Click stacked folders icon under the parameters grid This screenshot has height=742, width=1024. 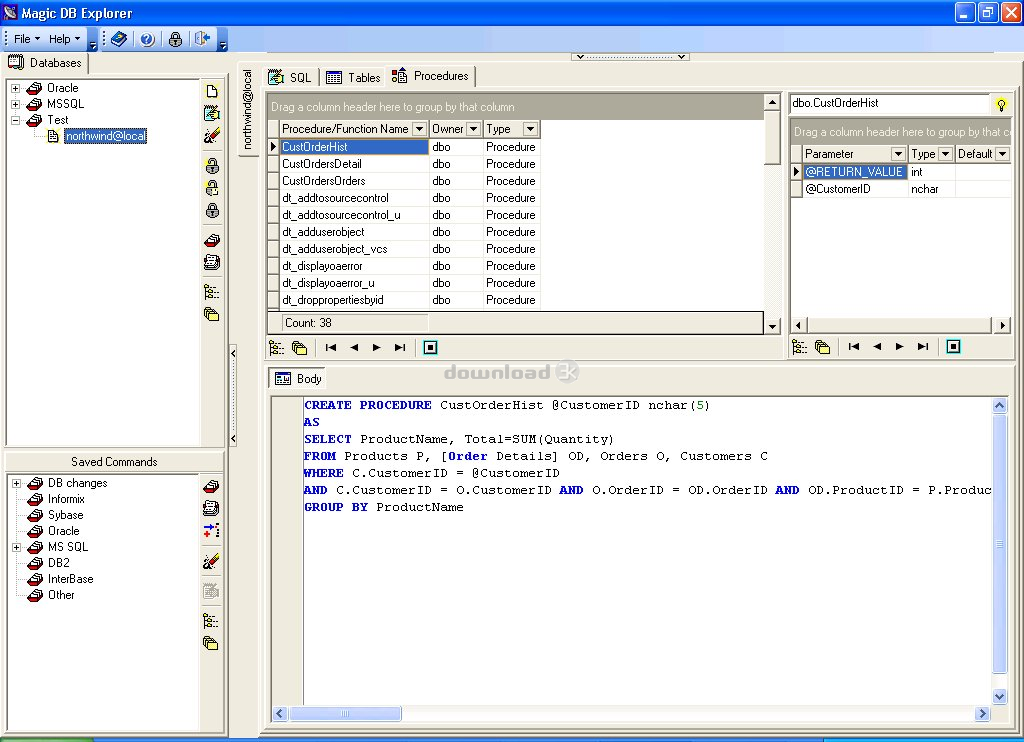pos(822,347)
